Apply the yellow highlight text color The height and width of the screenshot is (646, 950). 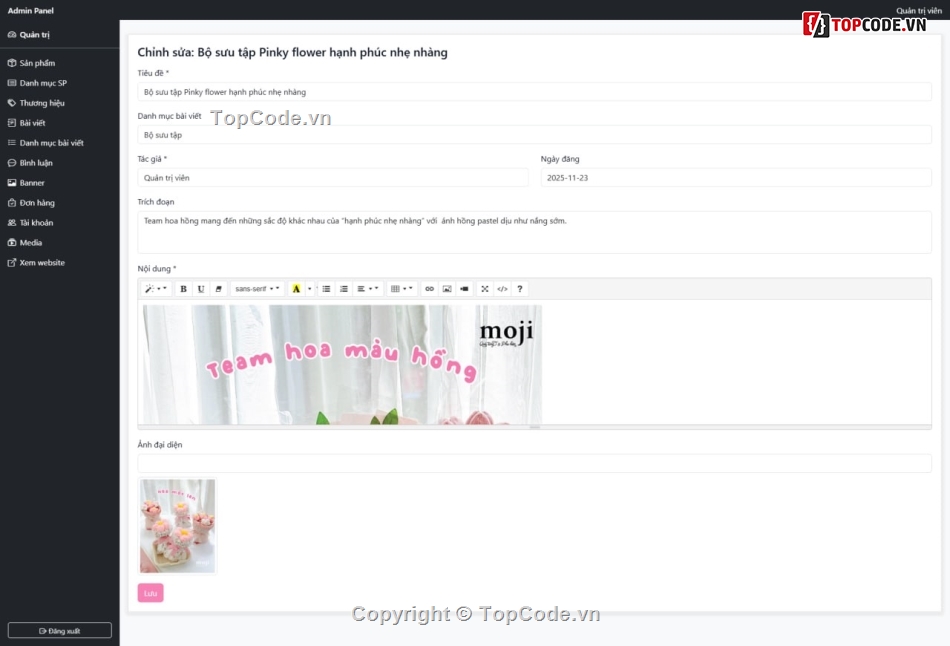pyautogui.click(x=296, y=289)
